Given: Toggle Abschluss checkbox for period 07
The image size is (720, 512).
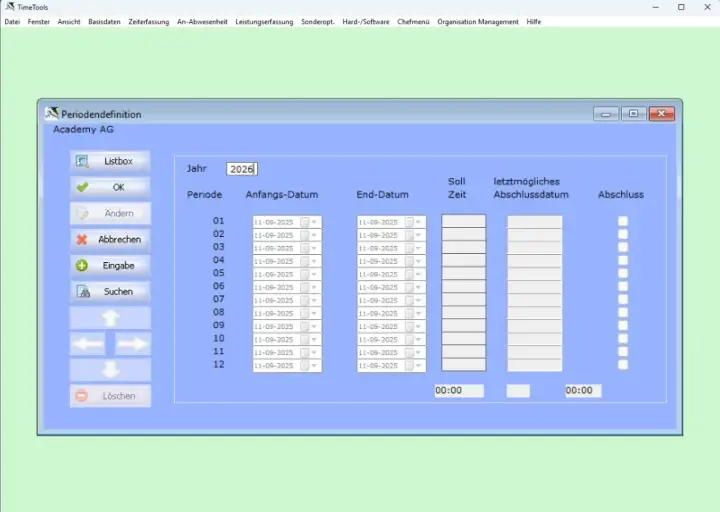Looking at the screenshot, I should pyautogui.click(x=623, y=299).
